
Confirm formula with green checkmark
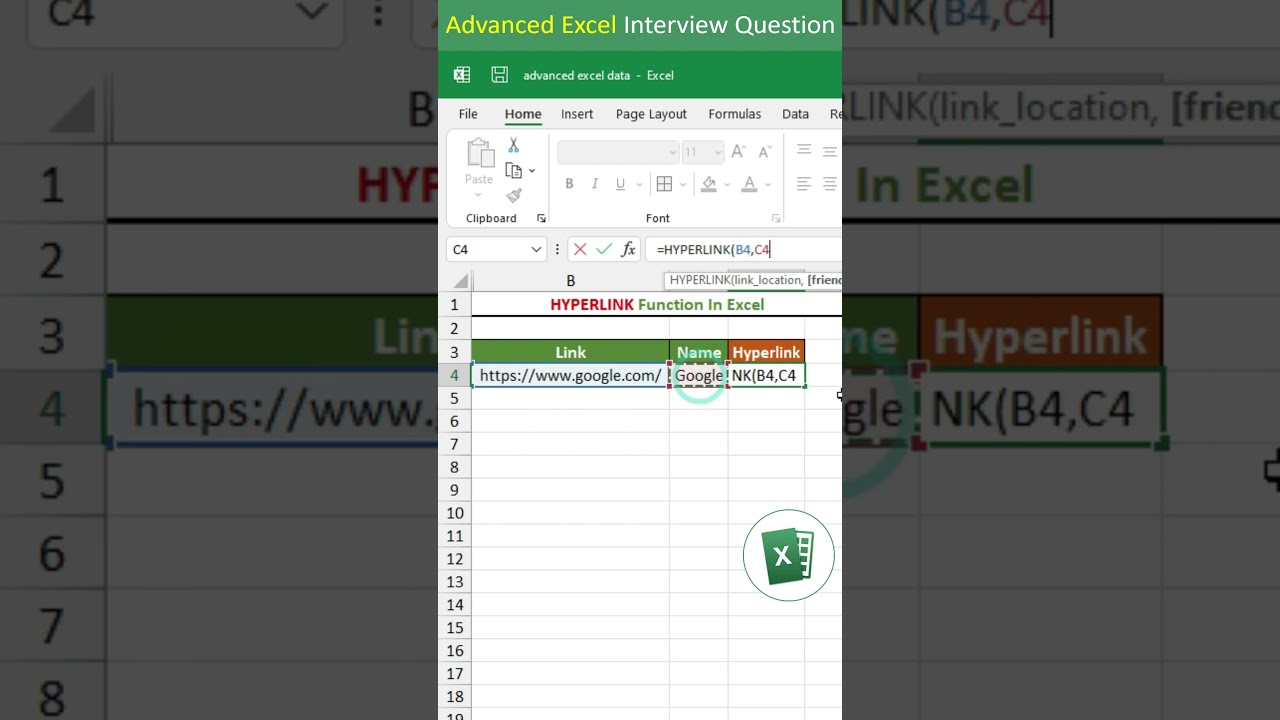(604, 249)
